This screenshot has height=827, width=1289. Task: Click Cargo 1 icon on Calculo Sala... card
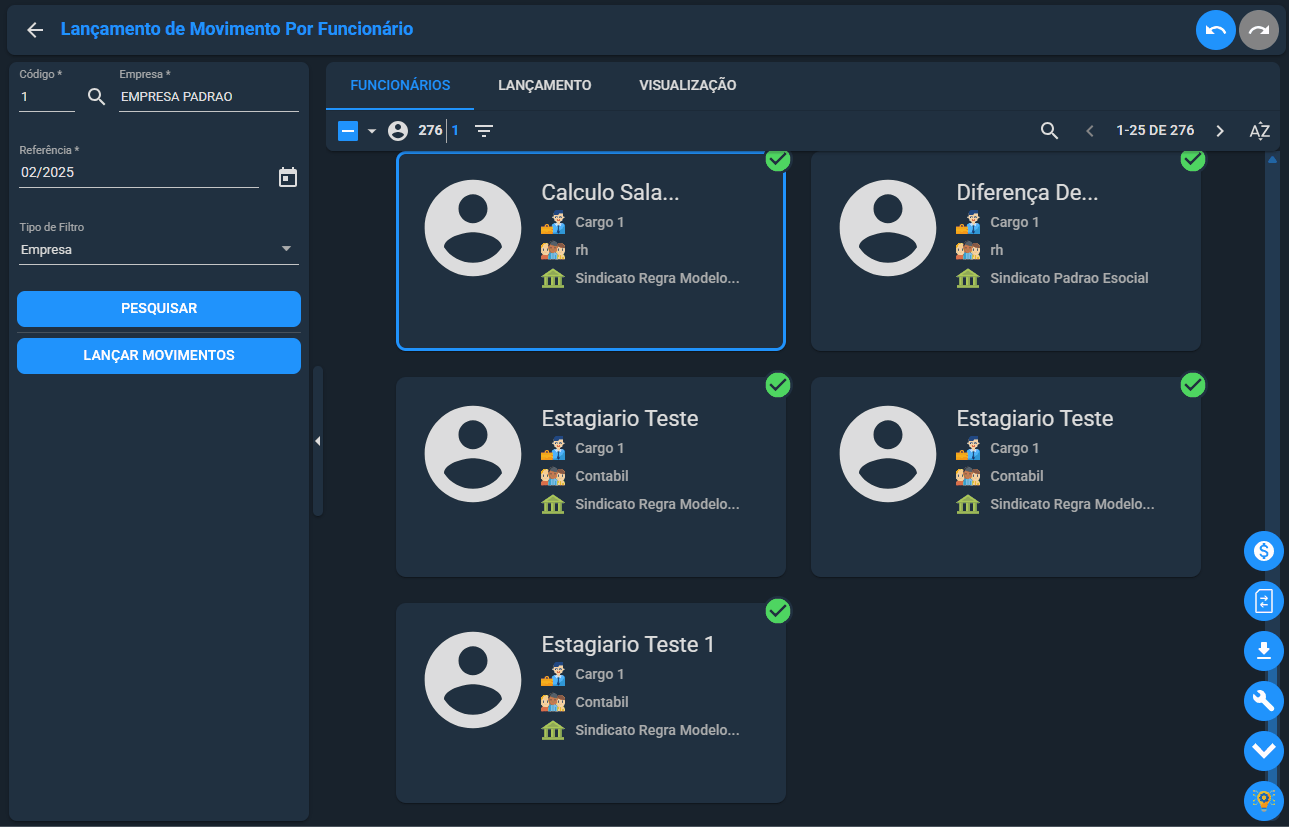pyautogui.click(x=553, y=222)
